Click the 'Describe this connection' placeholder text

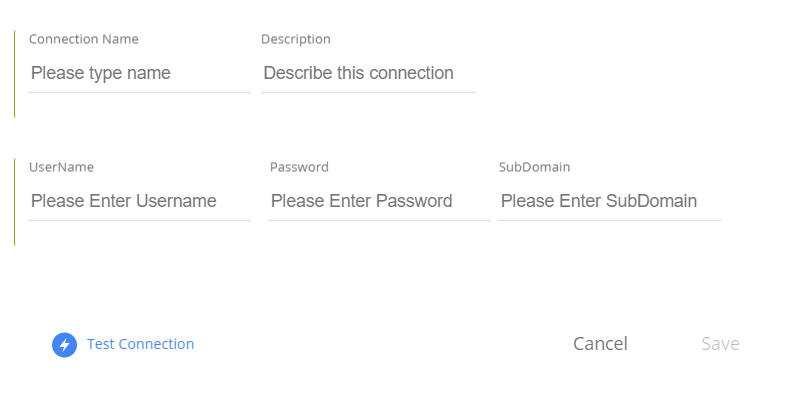point(359,73)
